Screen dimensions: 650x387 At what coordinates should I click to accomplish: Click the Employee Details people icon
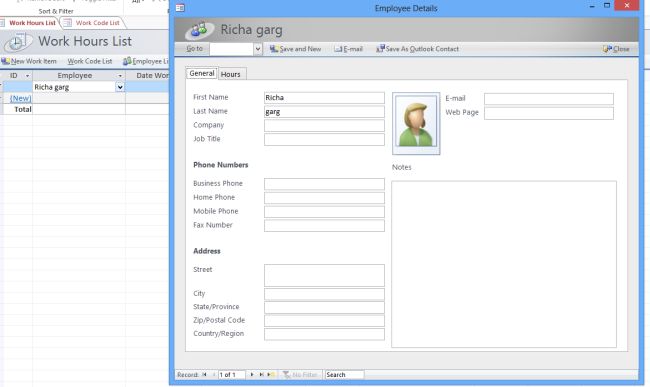[199, 30]
